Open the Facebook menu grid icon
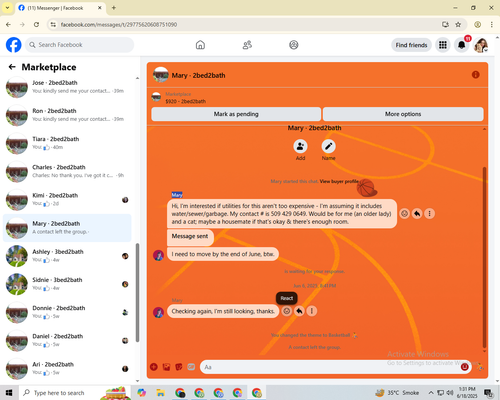This screenshot has height=400, width=500. click(443, 45)
